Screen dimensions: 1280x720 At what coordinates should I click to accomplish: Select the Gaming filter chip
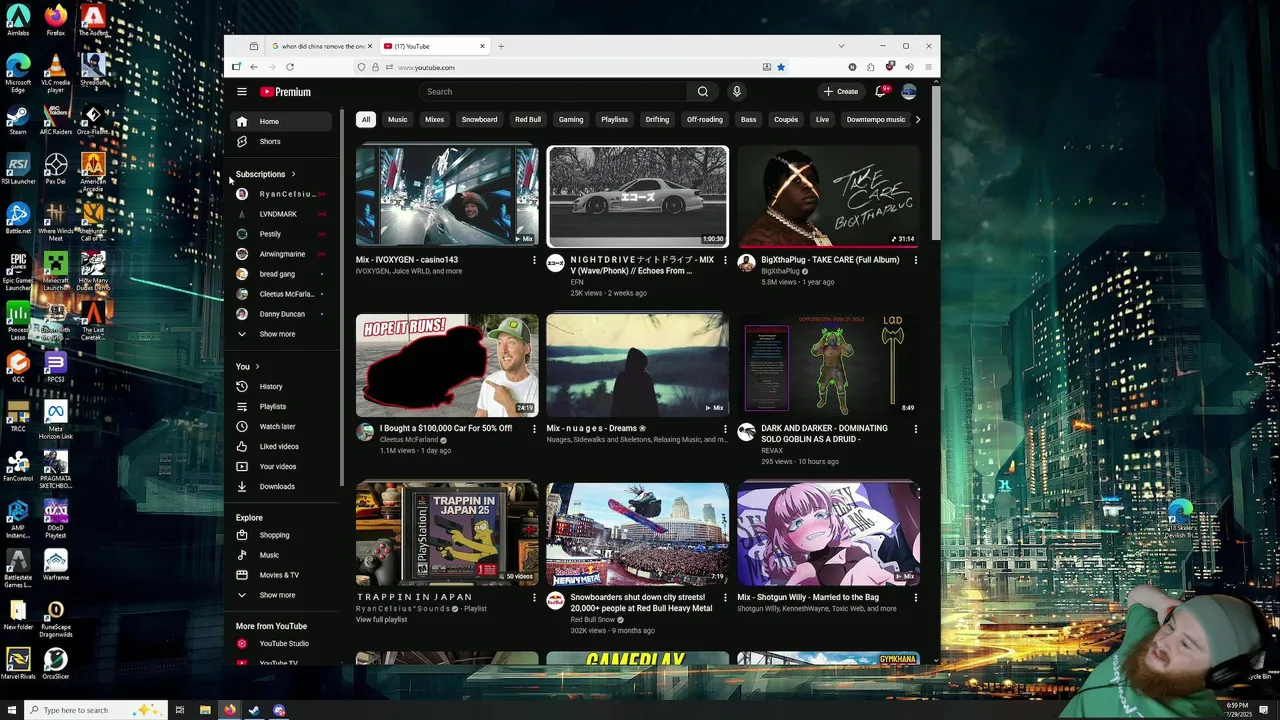[x=571, y=120]
